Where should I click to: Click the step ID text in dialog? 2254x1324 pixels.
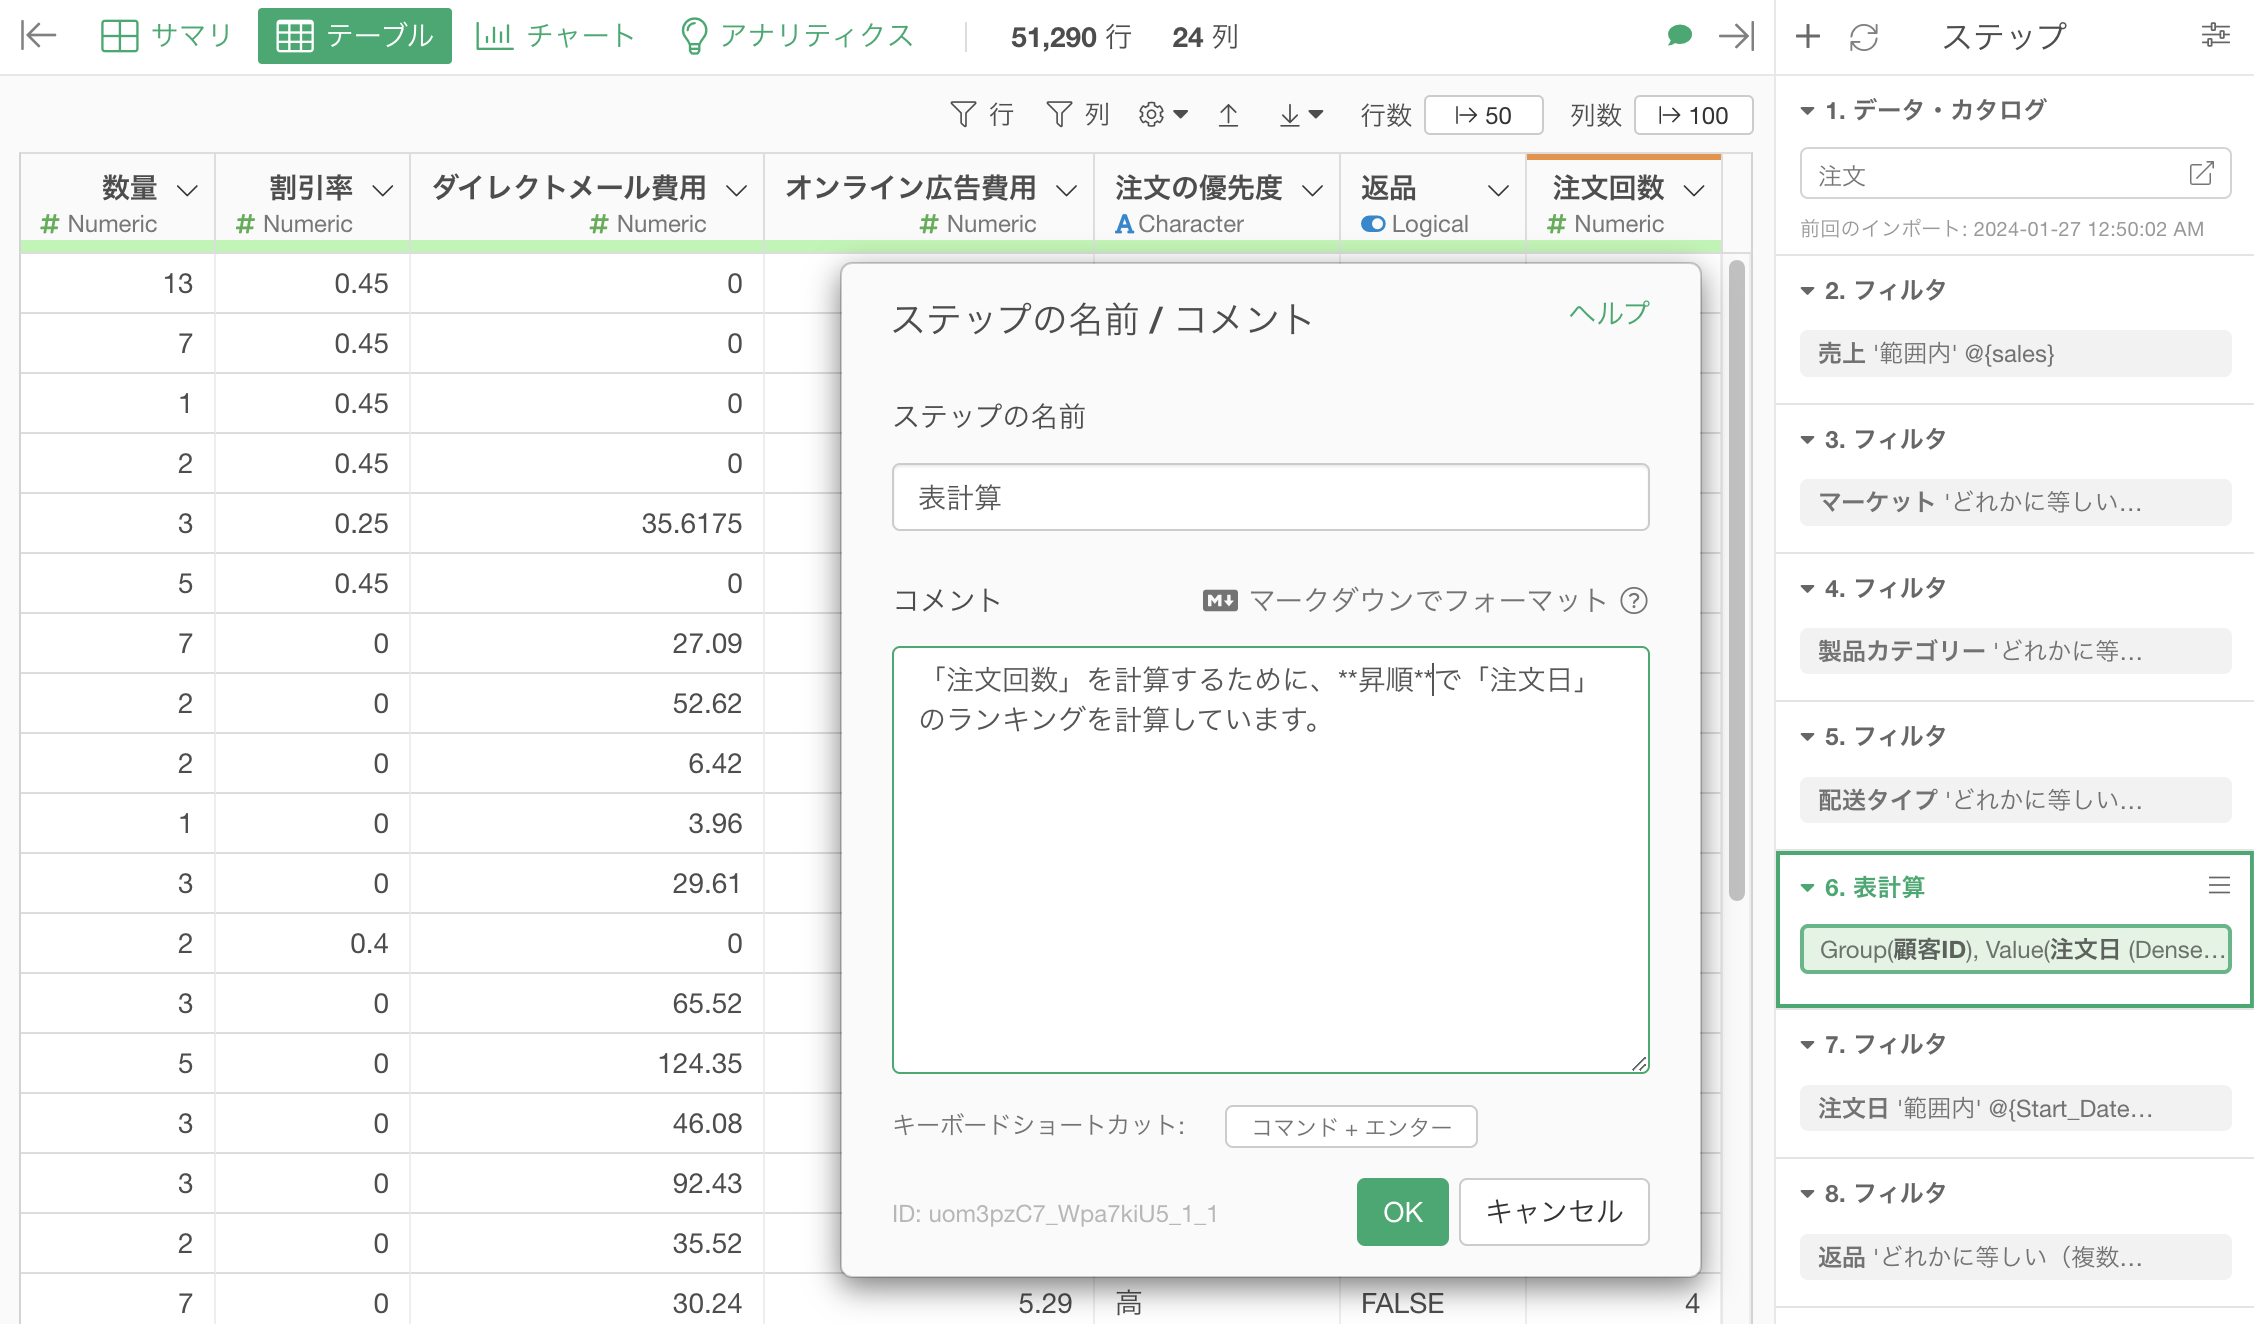(1054, 1214)
